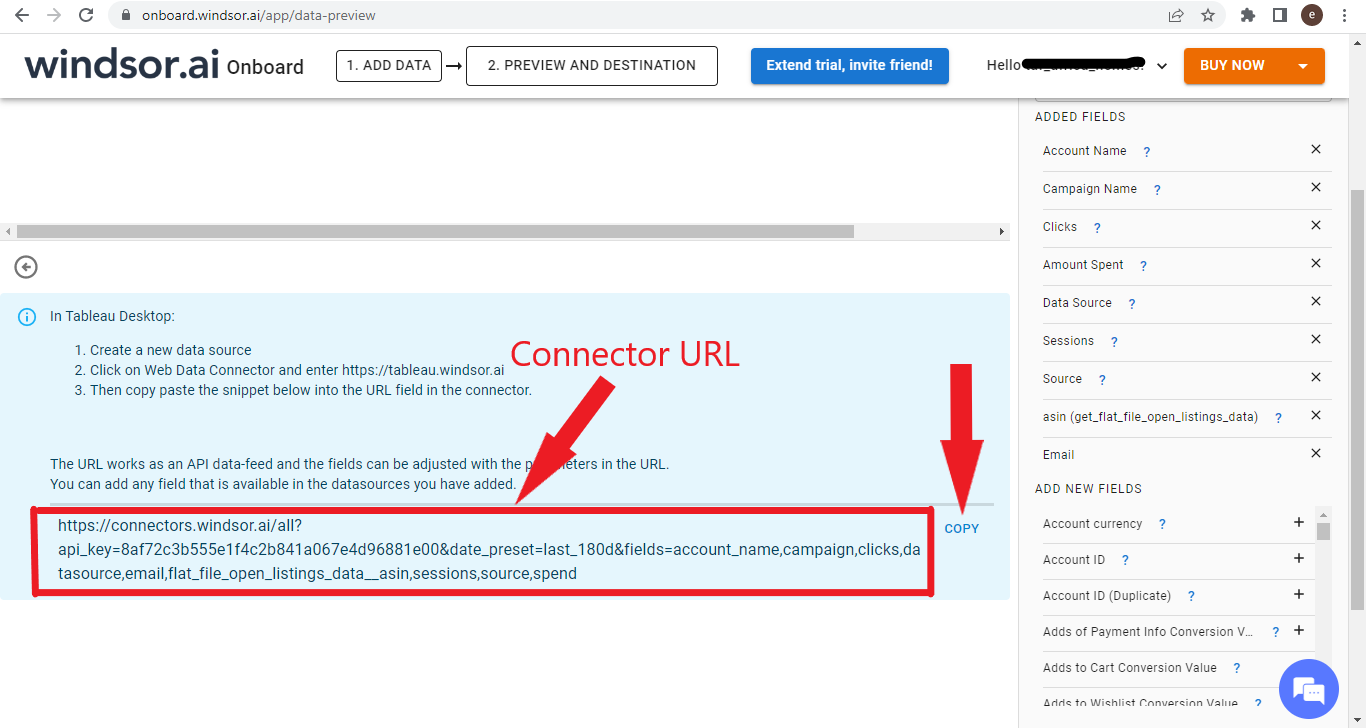
Task: Click right arrow of horizontal scrollbar
Action: pos(1002,231)
